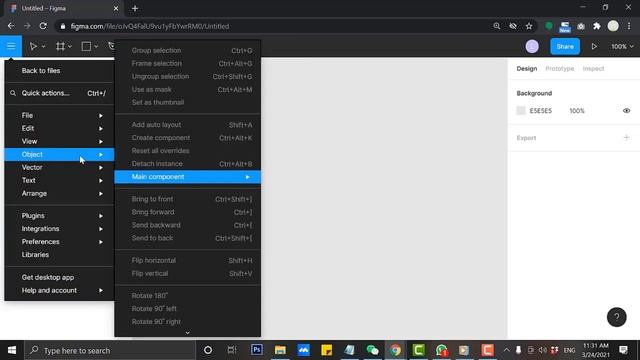Show hidden system tray icons

pos(507,350)
